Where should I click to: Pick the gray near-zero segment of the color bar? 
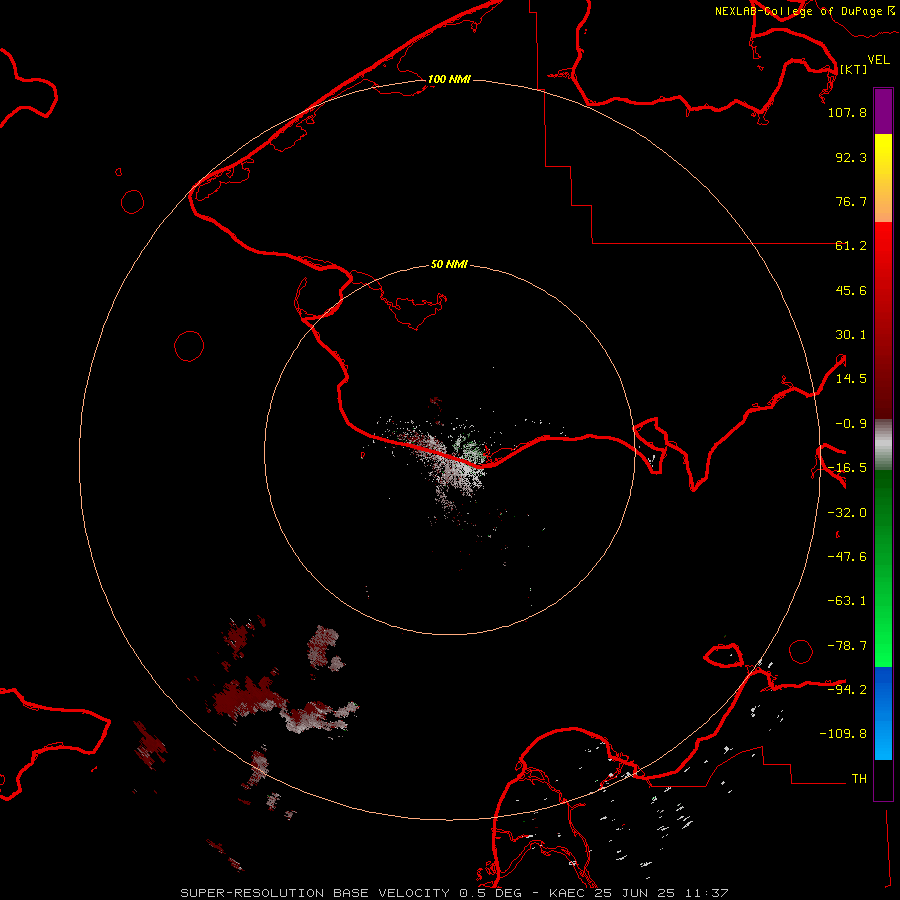coord(883,445)
